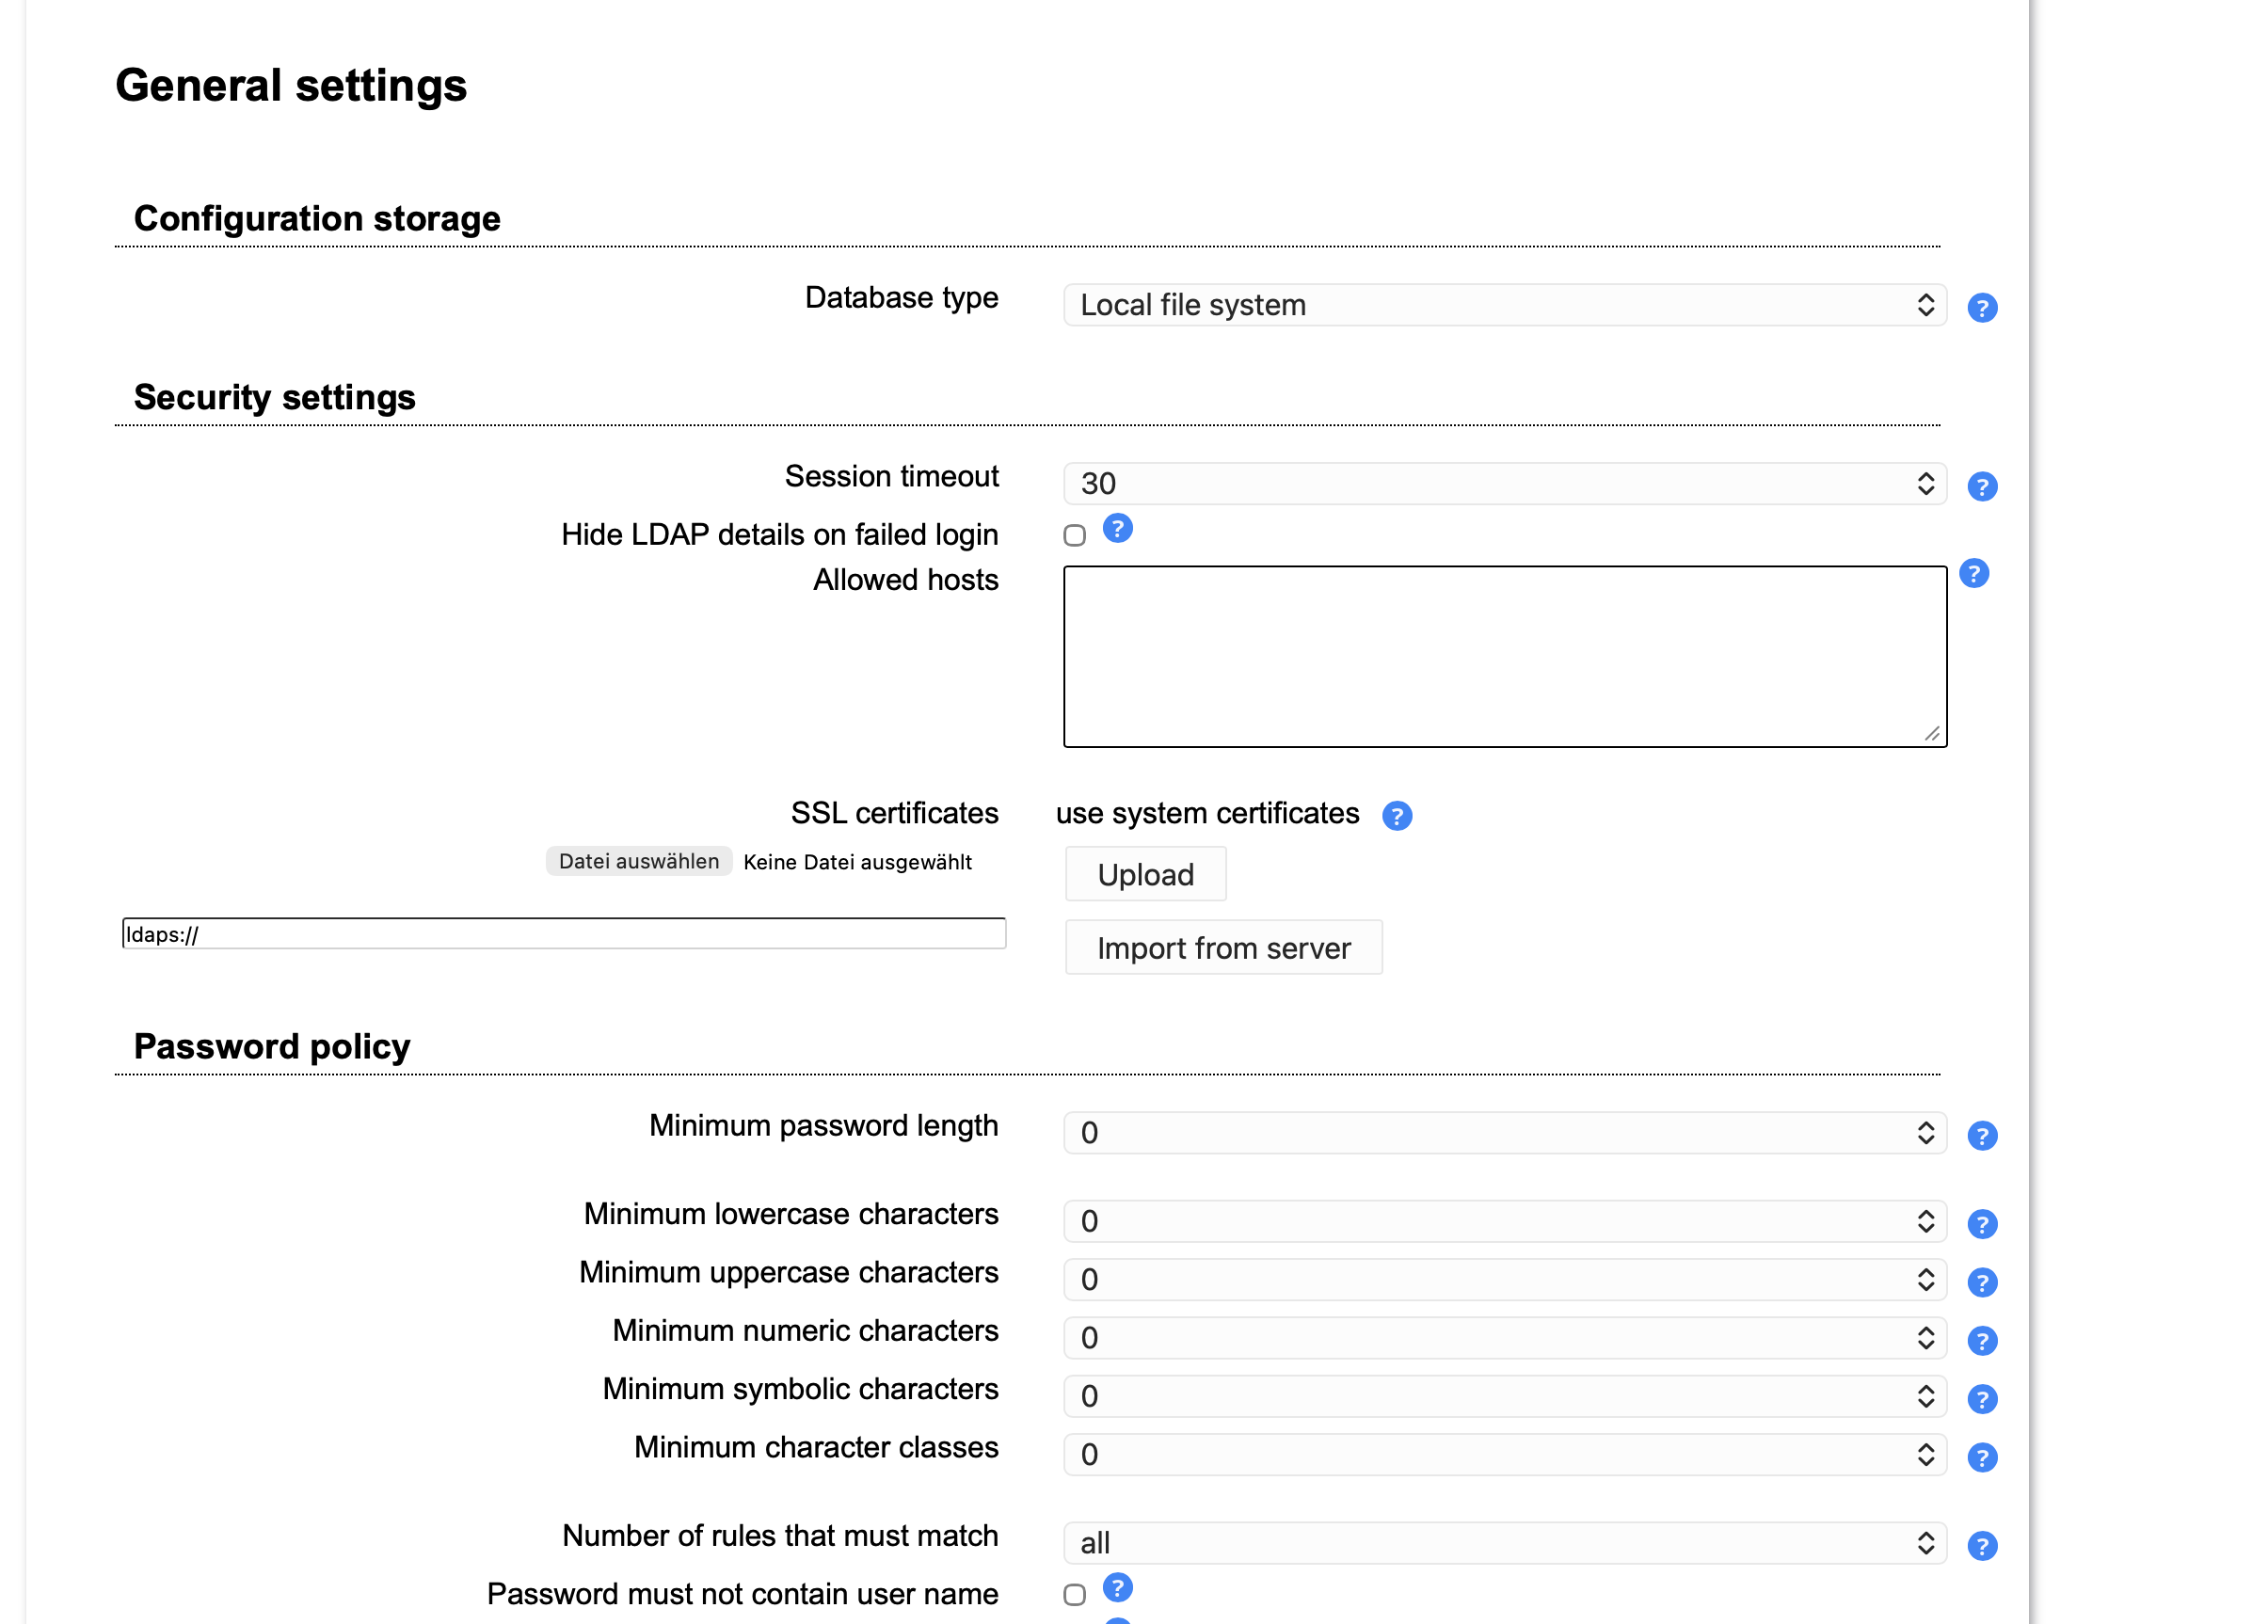Click help icon beside Session timeout

click(1981, 487)
